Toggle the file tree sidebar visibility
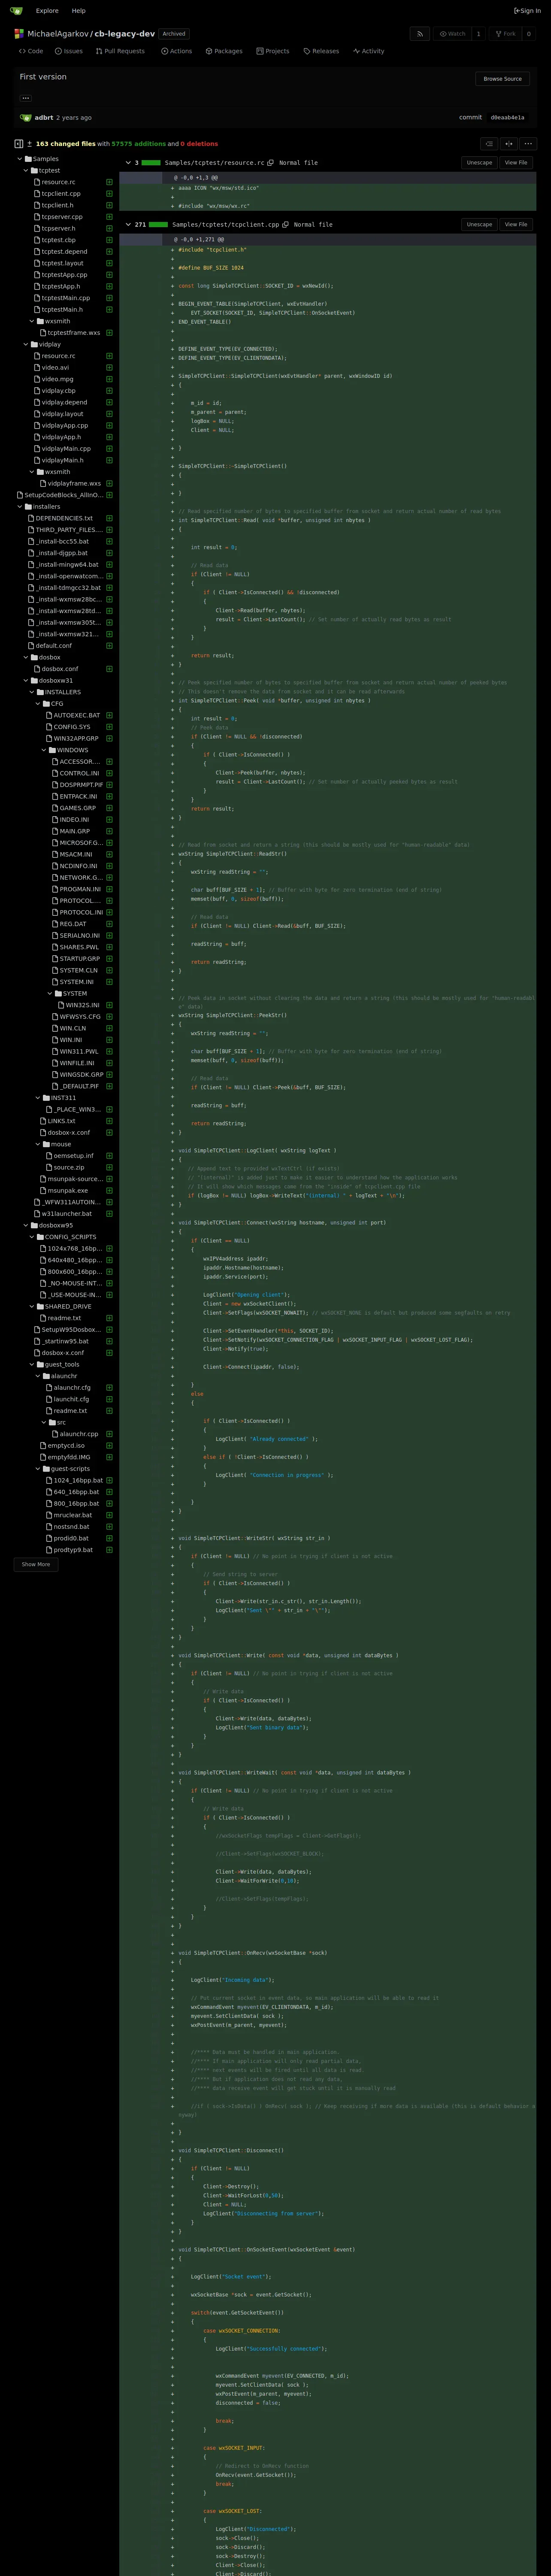The image size is (551, 2576). (19, 144)
